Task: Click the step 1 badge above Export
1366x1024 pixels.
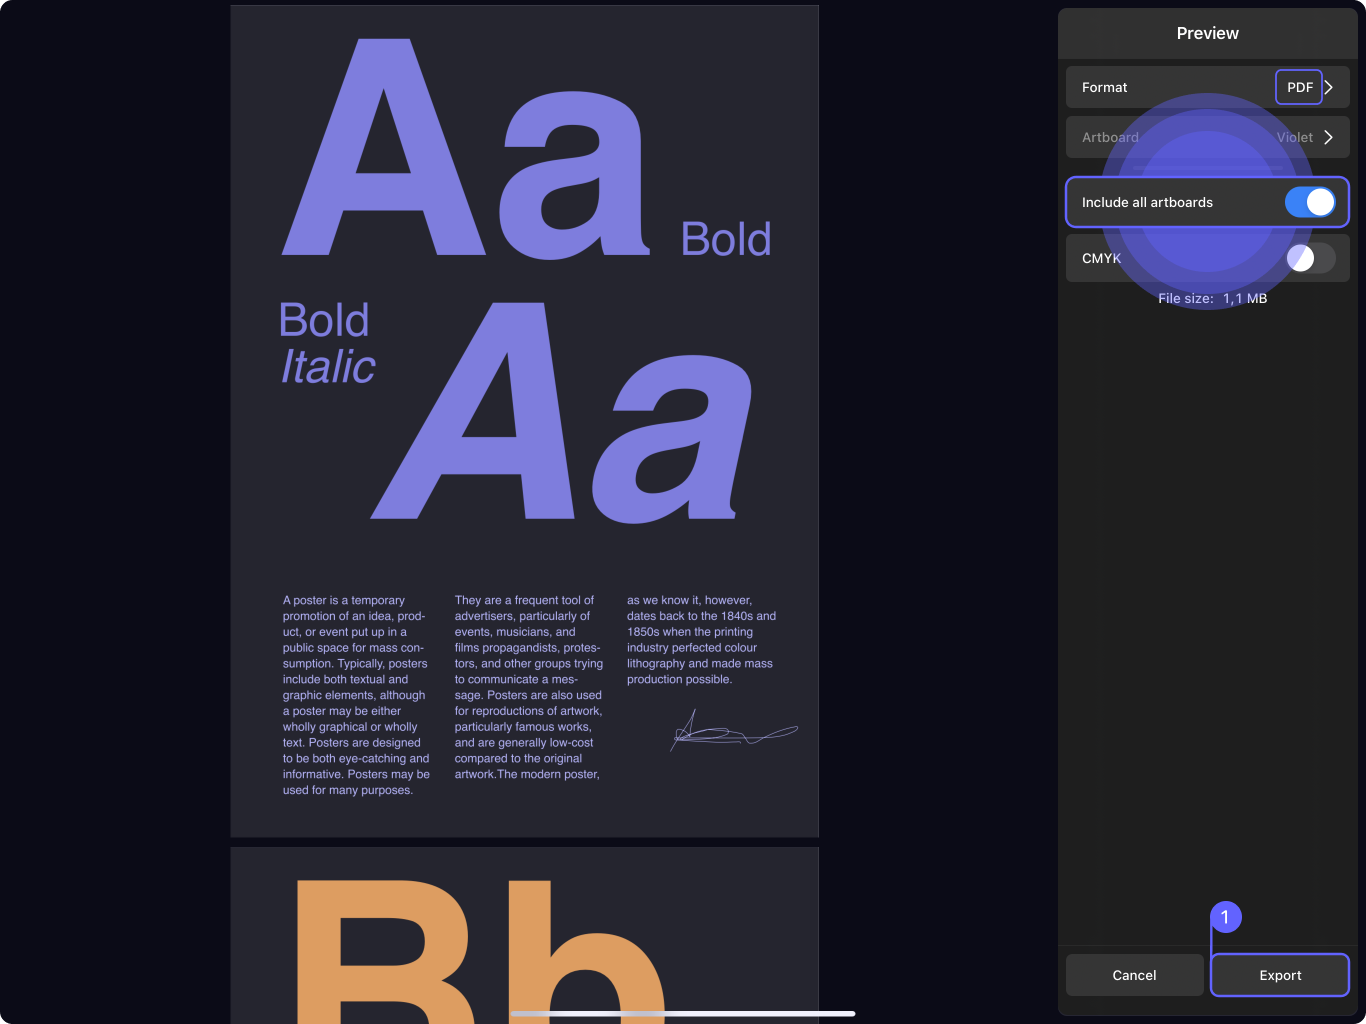Action: click(x=1226, y=916)
